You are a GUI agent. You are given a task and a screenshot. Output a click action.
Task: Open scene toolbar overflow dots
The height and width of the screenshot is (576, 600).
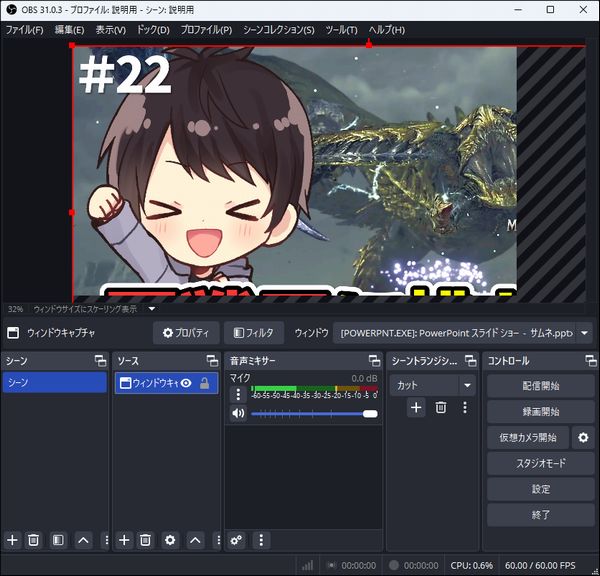point(106,540)
